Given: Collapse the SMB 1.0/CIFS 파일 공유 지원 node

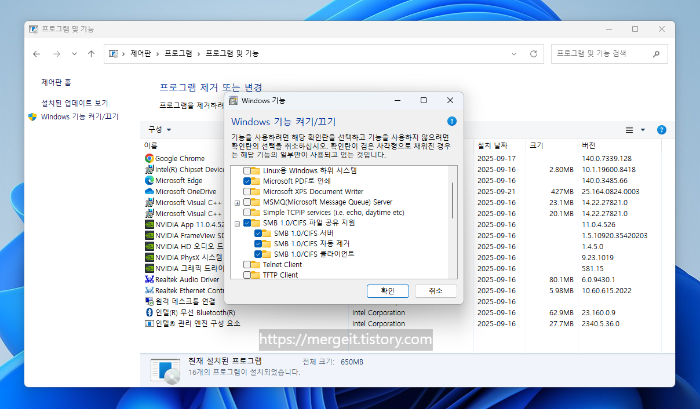Looking at the screenshot, I should (237, 223).
